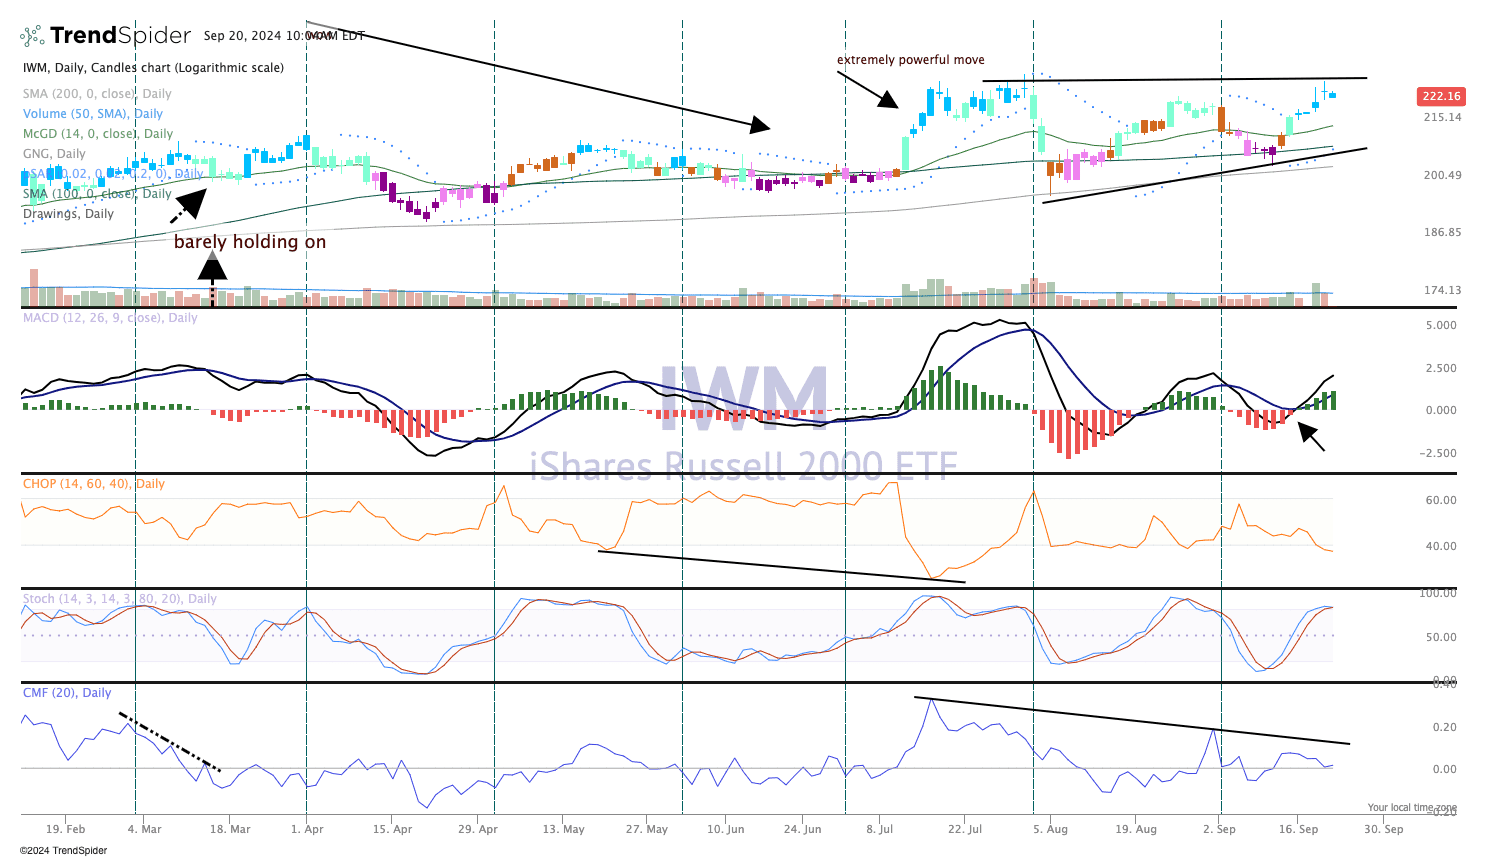Click the '©2024 TrendSpider' footer text

point(63,851)
